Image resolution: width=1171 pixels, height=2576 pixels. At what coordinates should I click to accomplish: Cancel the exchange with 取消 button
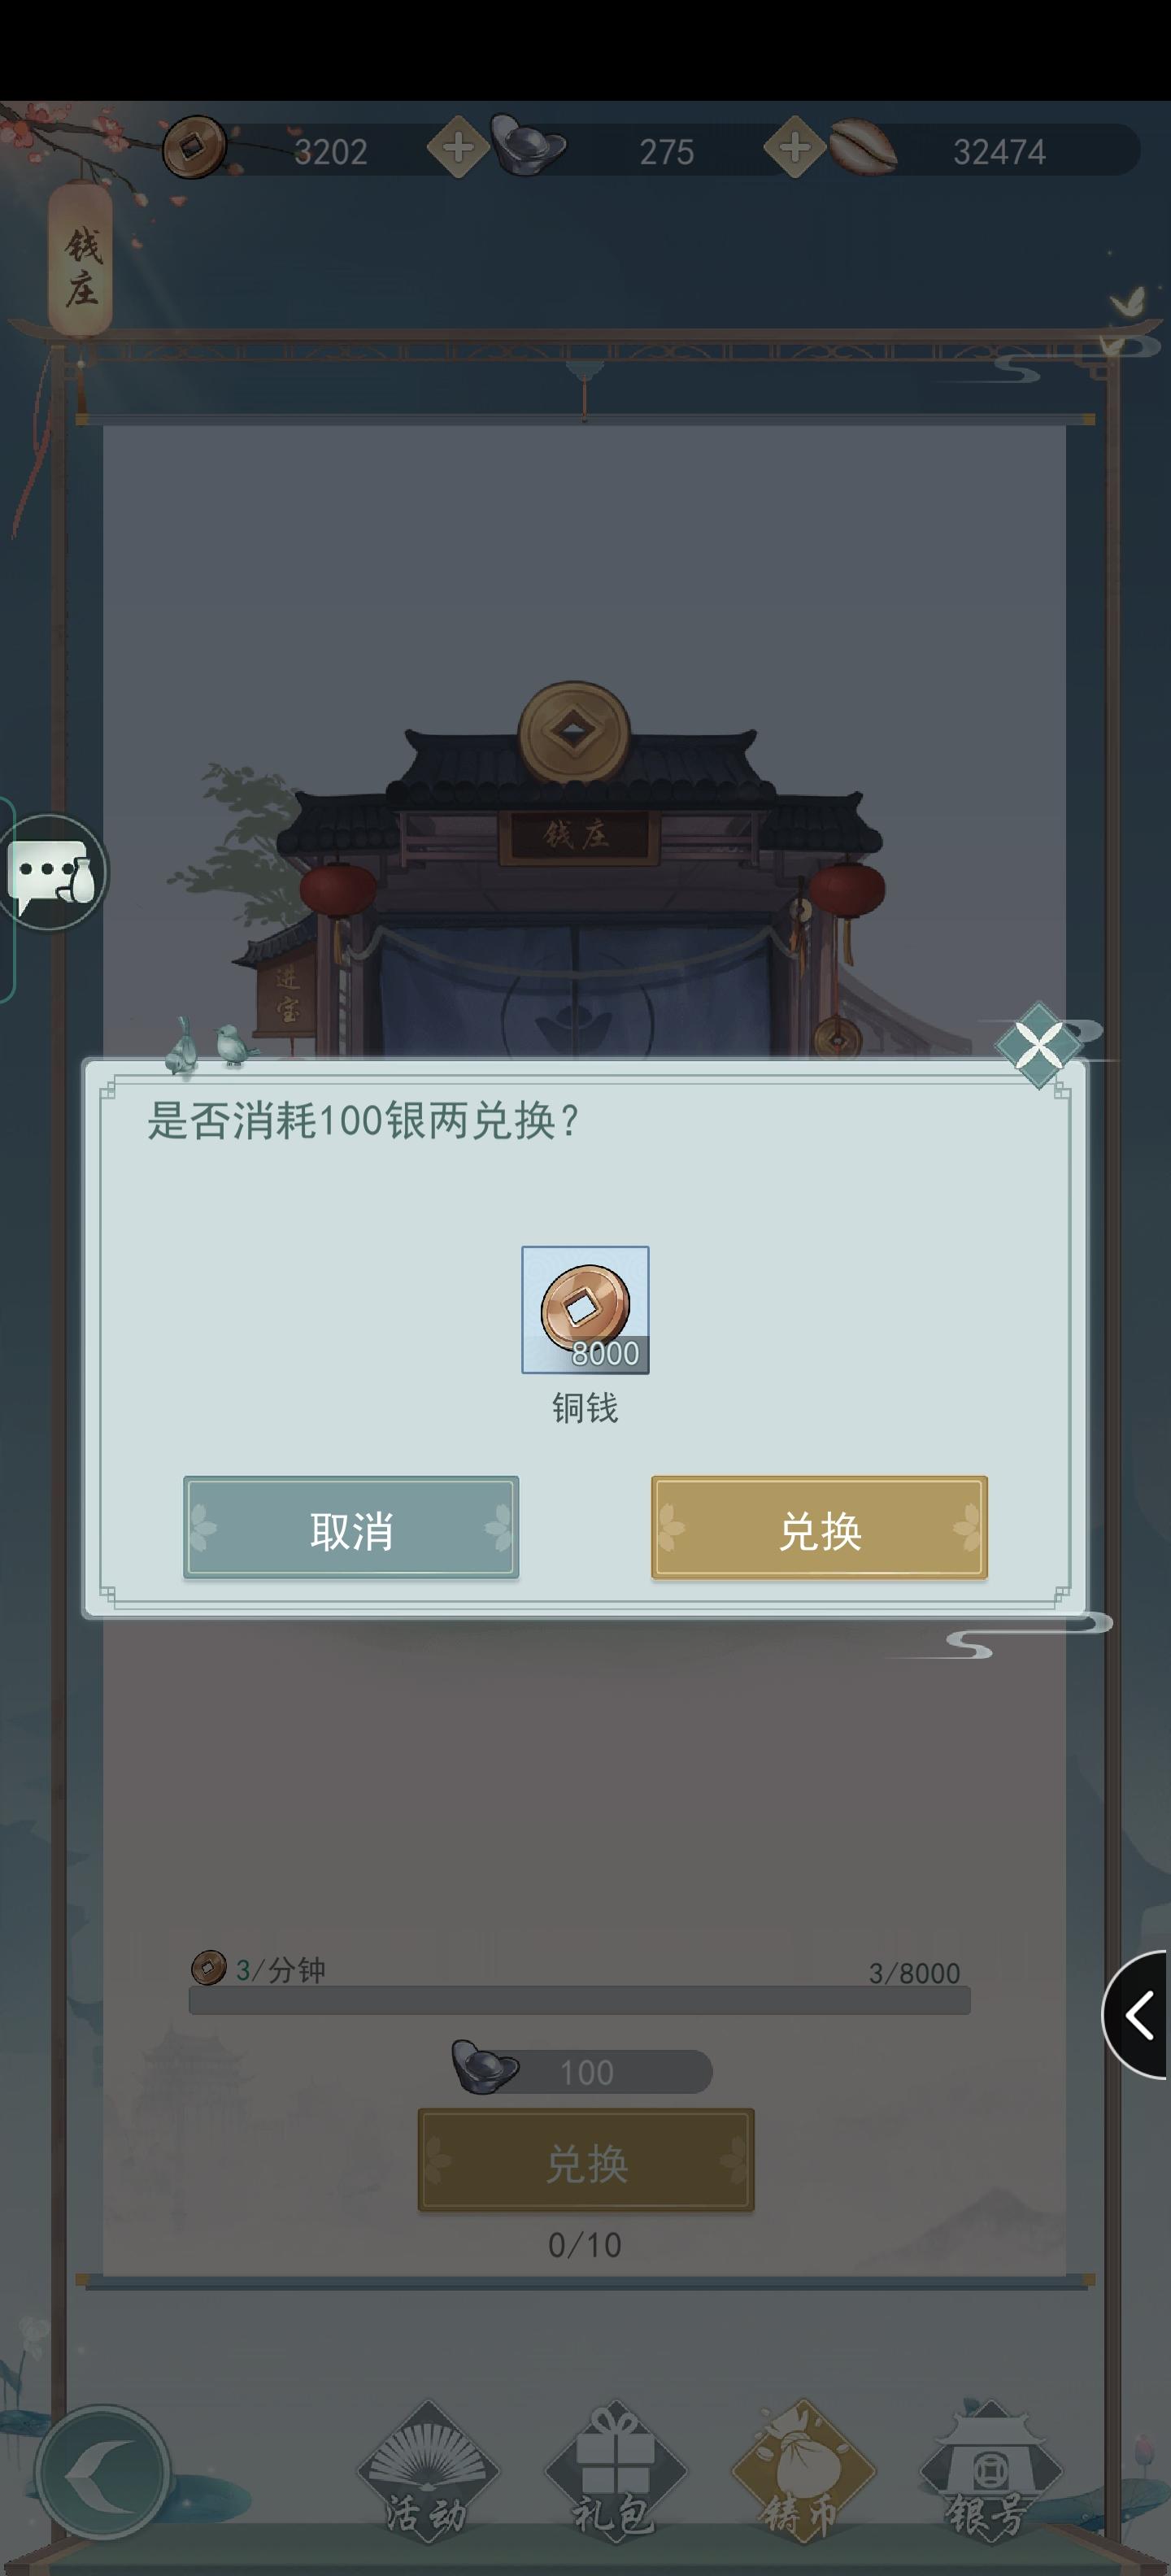pyautogui.click(x=351, y=1527)
